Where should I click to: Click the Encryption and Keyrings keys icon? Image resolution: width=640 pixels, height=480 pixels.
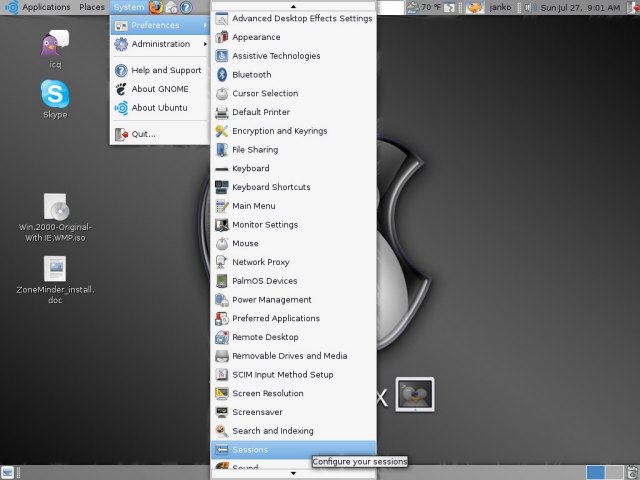click(x=222, y=131)
